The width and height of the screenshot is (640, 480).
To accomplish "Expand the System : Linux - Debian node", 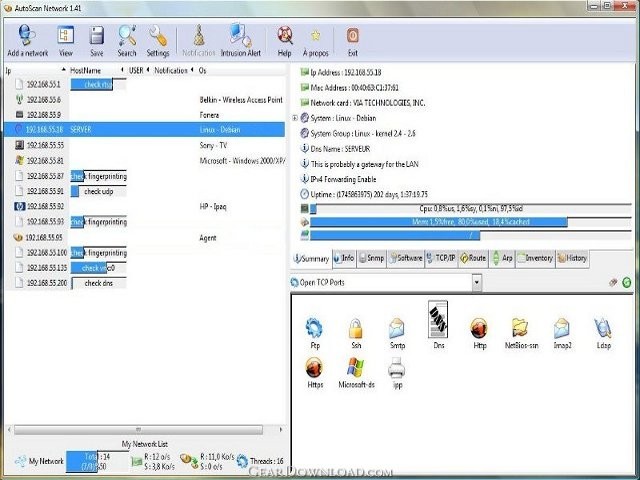I will click(x=295, y=118).
